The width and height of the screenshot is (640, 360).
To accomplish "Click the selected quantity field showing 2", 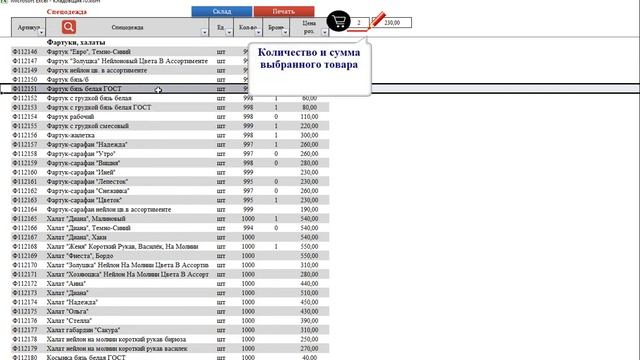I will (x=359, y=22).
